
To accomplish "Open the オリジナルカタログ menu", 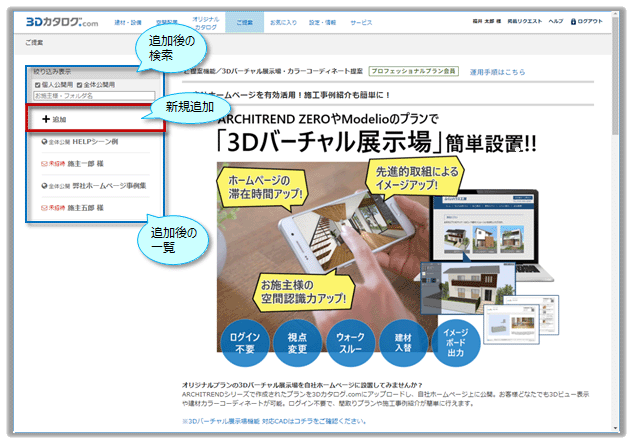I will pyautogui.click(x=206, y=20).
